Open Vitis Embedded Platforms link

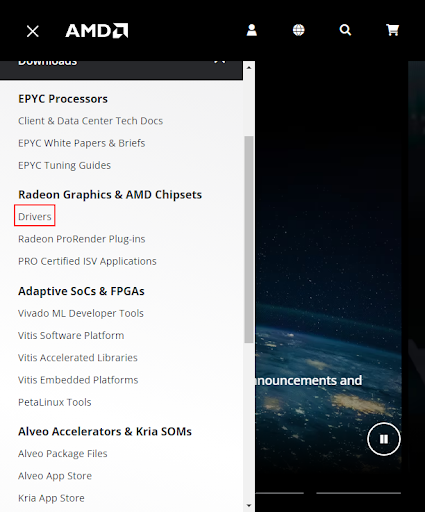pyautogui.click(x=78, y=380)
